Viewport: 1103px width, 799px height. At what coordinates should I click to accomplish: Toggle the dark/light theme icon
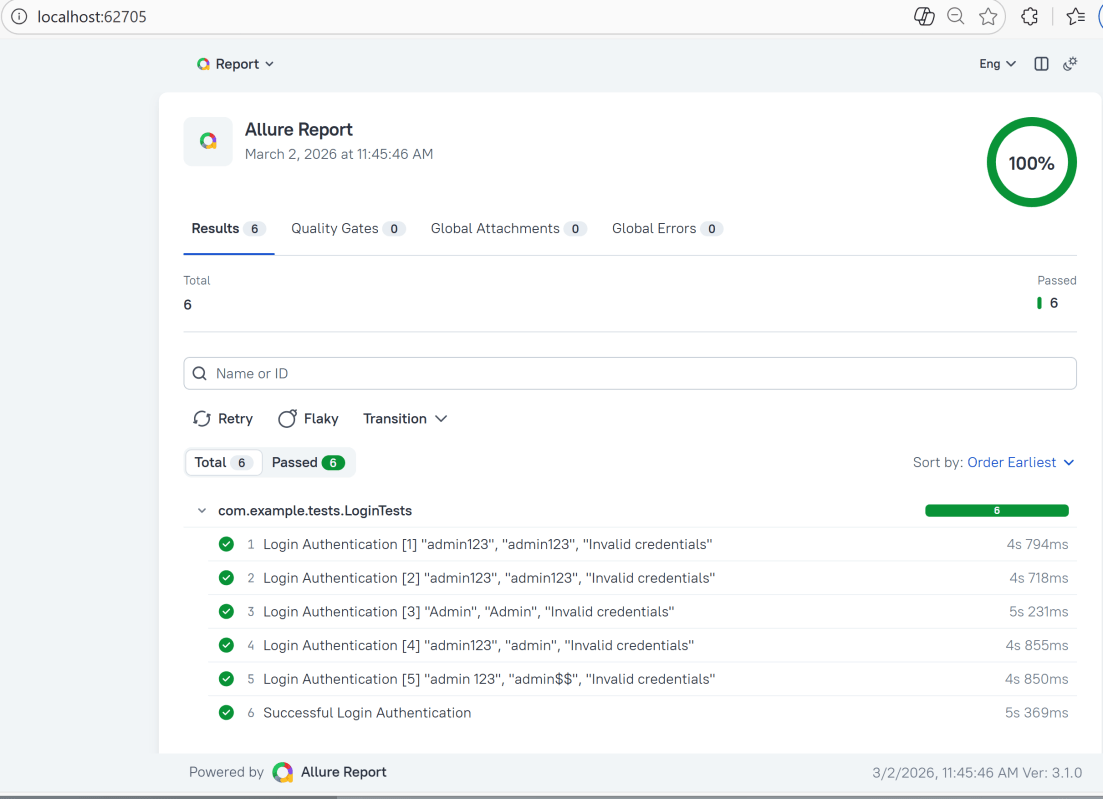(1070, 64)
